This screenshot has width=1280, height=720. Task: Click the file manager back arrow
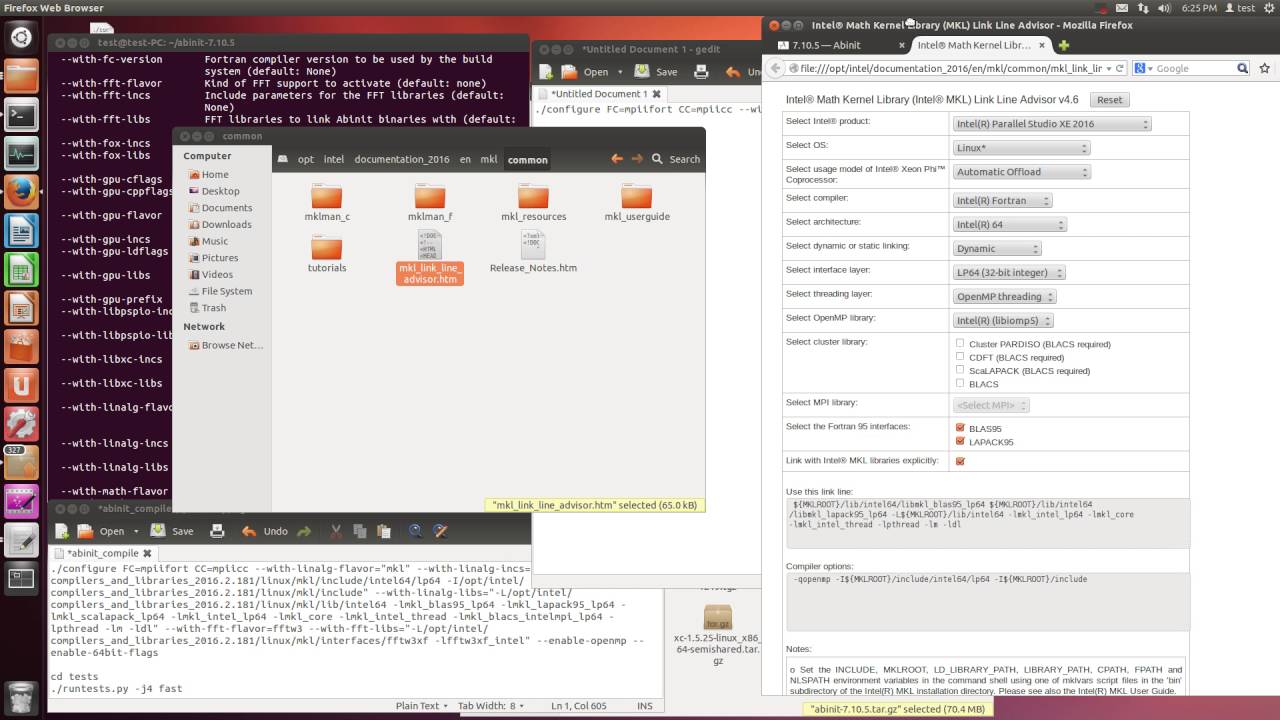pyautogui.click(x=617, y=159)
